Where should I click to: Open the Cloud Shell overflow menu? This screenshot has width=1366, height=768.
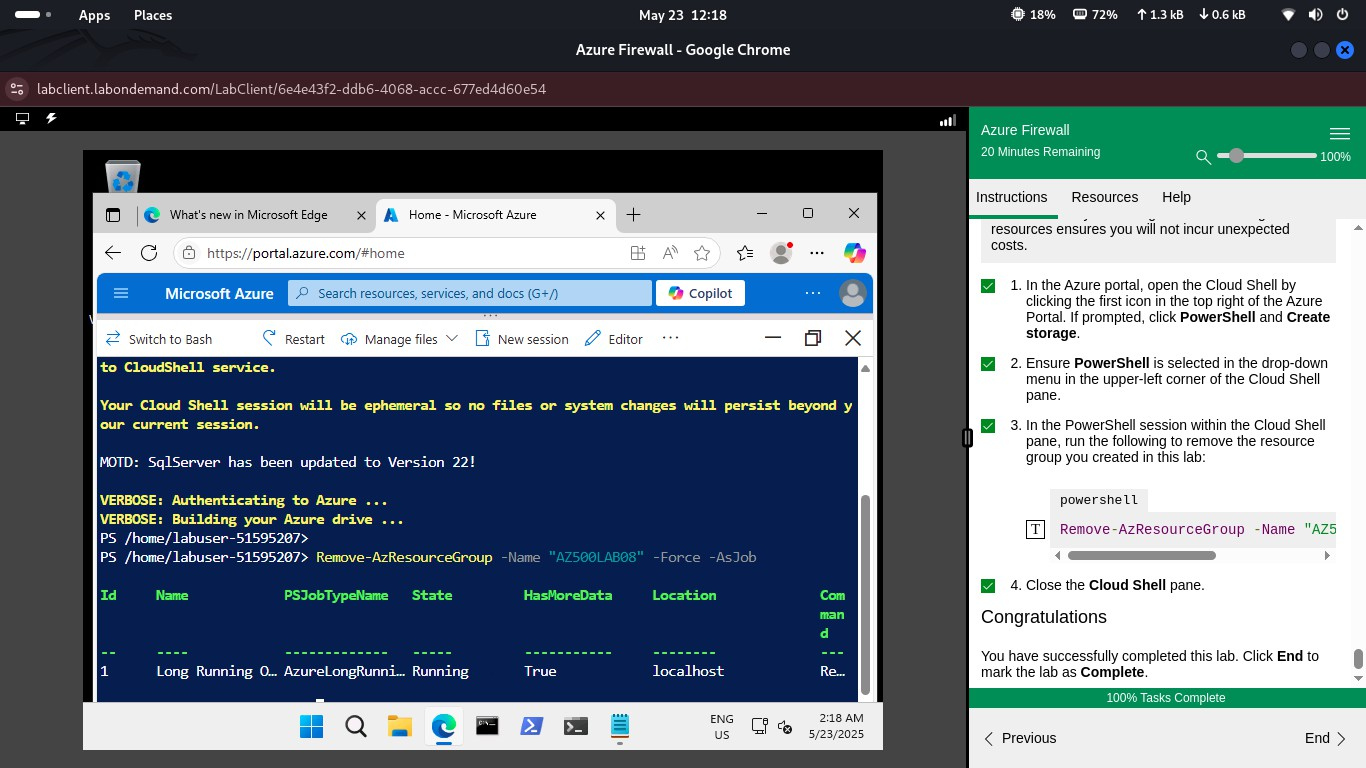click(x=670, y=338)
